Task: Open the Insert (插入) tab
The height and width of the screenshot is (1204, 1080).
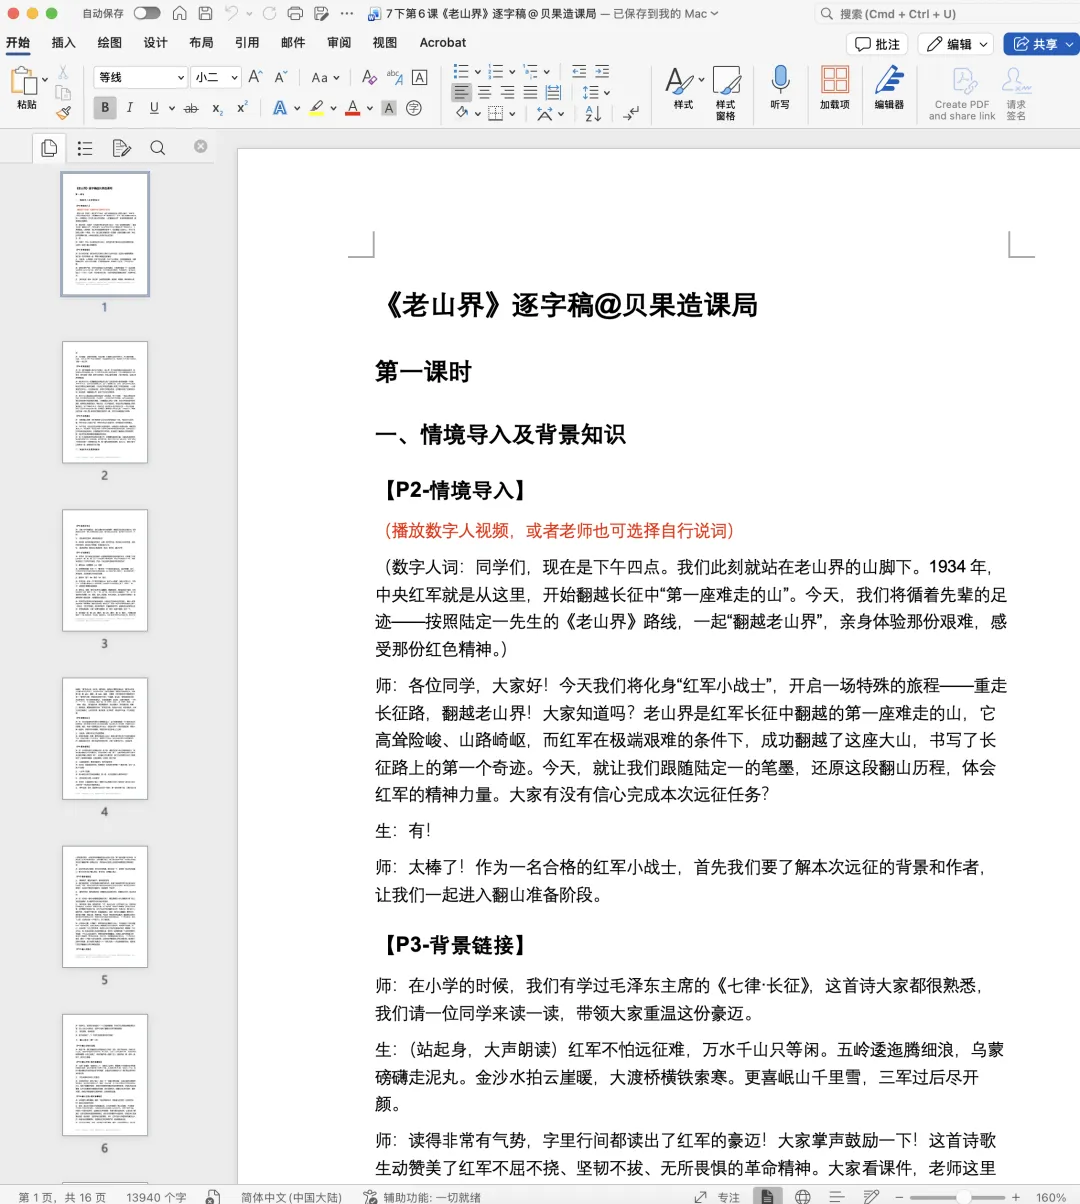Action: (64, 42)
